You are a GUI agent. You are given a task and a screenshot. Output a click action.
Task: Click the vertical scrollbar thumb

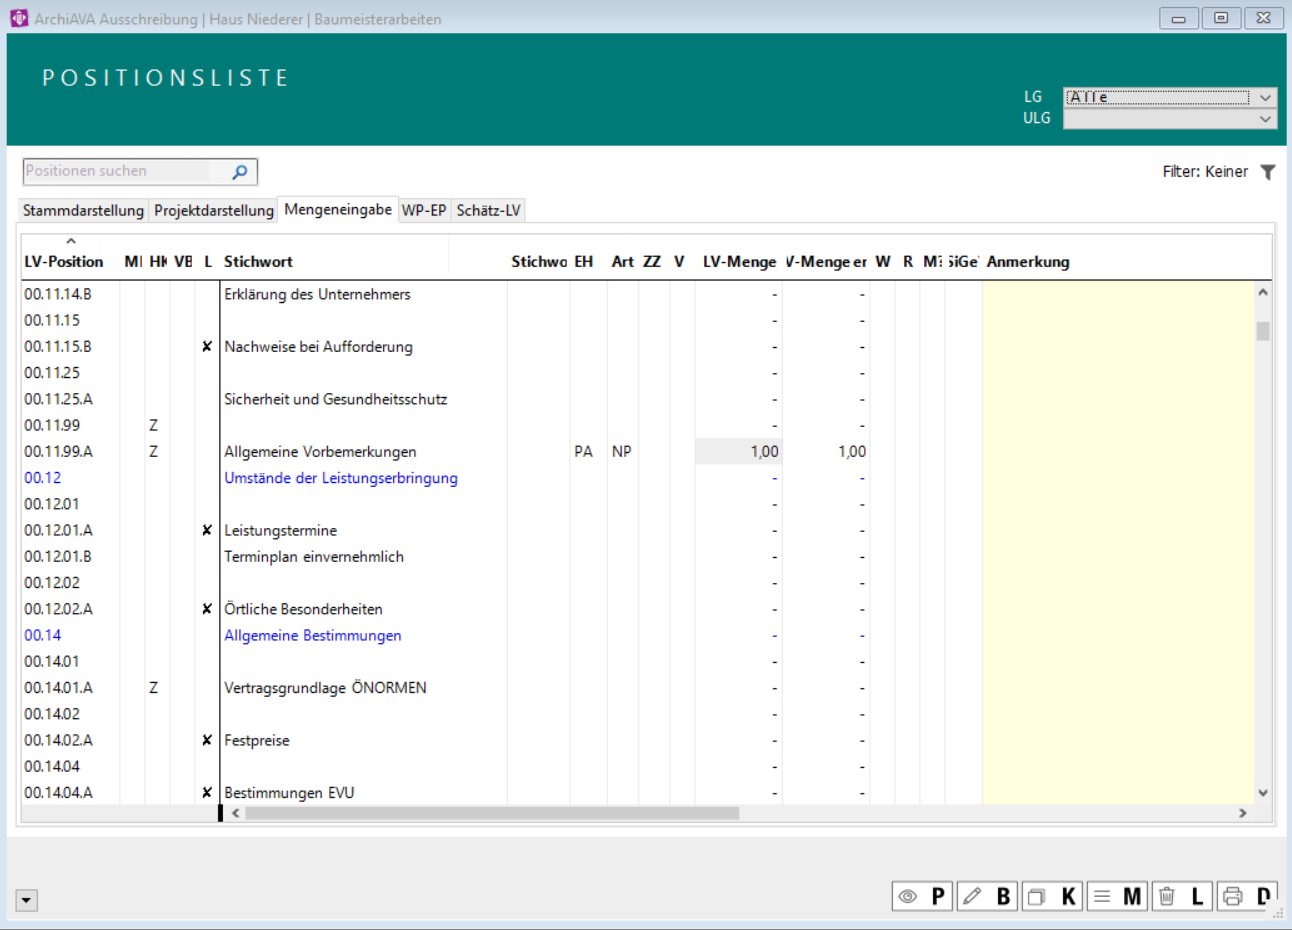(1263, 331)
